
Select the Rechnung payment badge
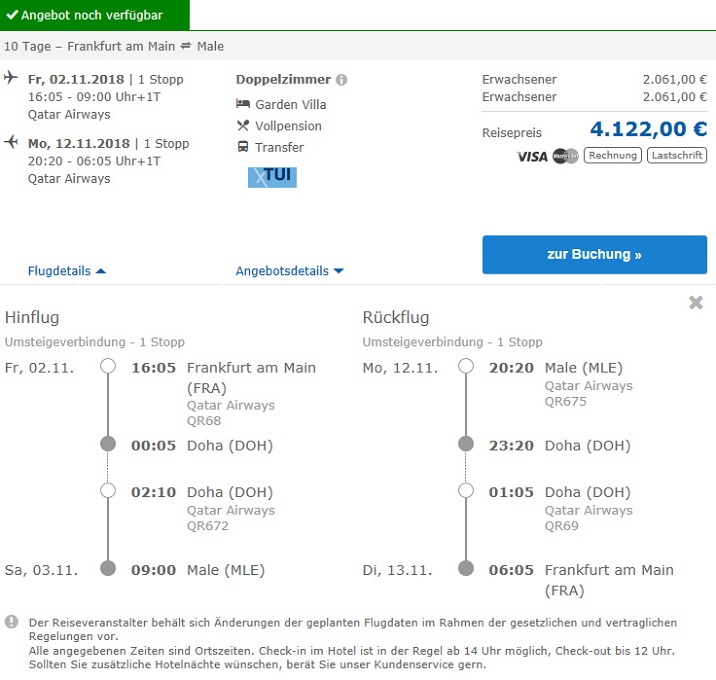(612, 156)
